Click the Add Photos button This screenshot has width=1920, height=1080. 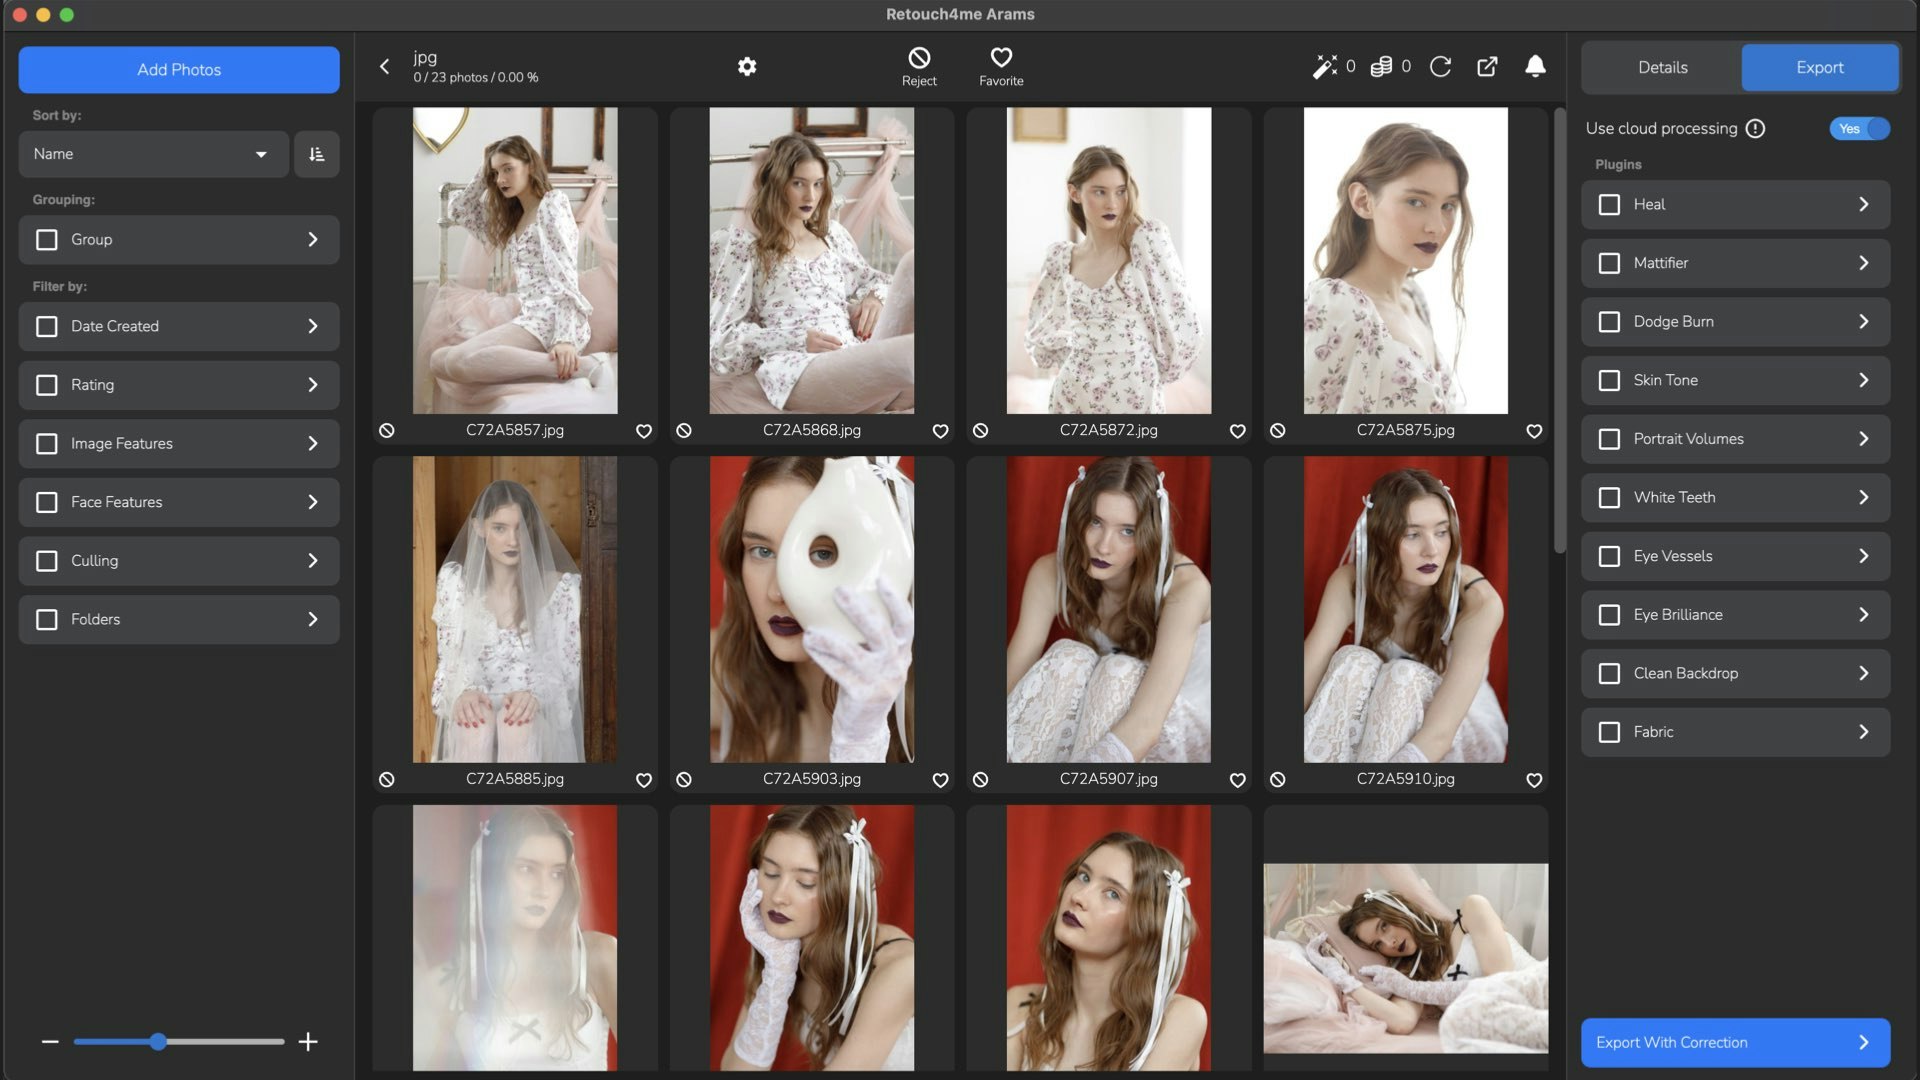pyautogui.click(x=179, y=70)
